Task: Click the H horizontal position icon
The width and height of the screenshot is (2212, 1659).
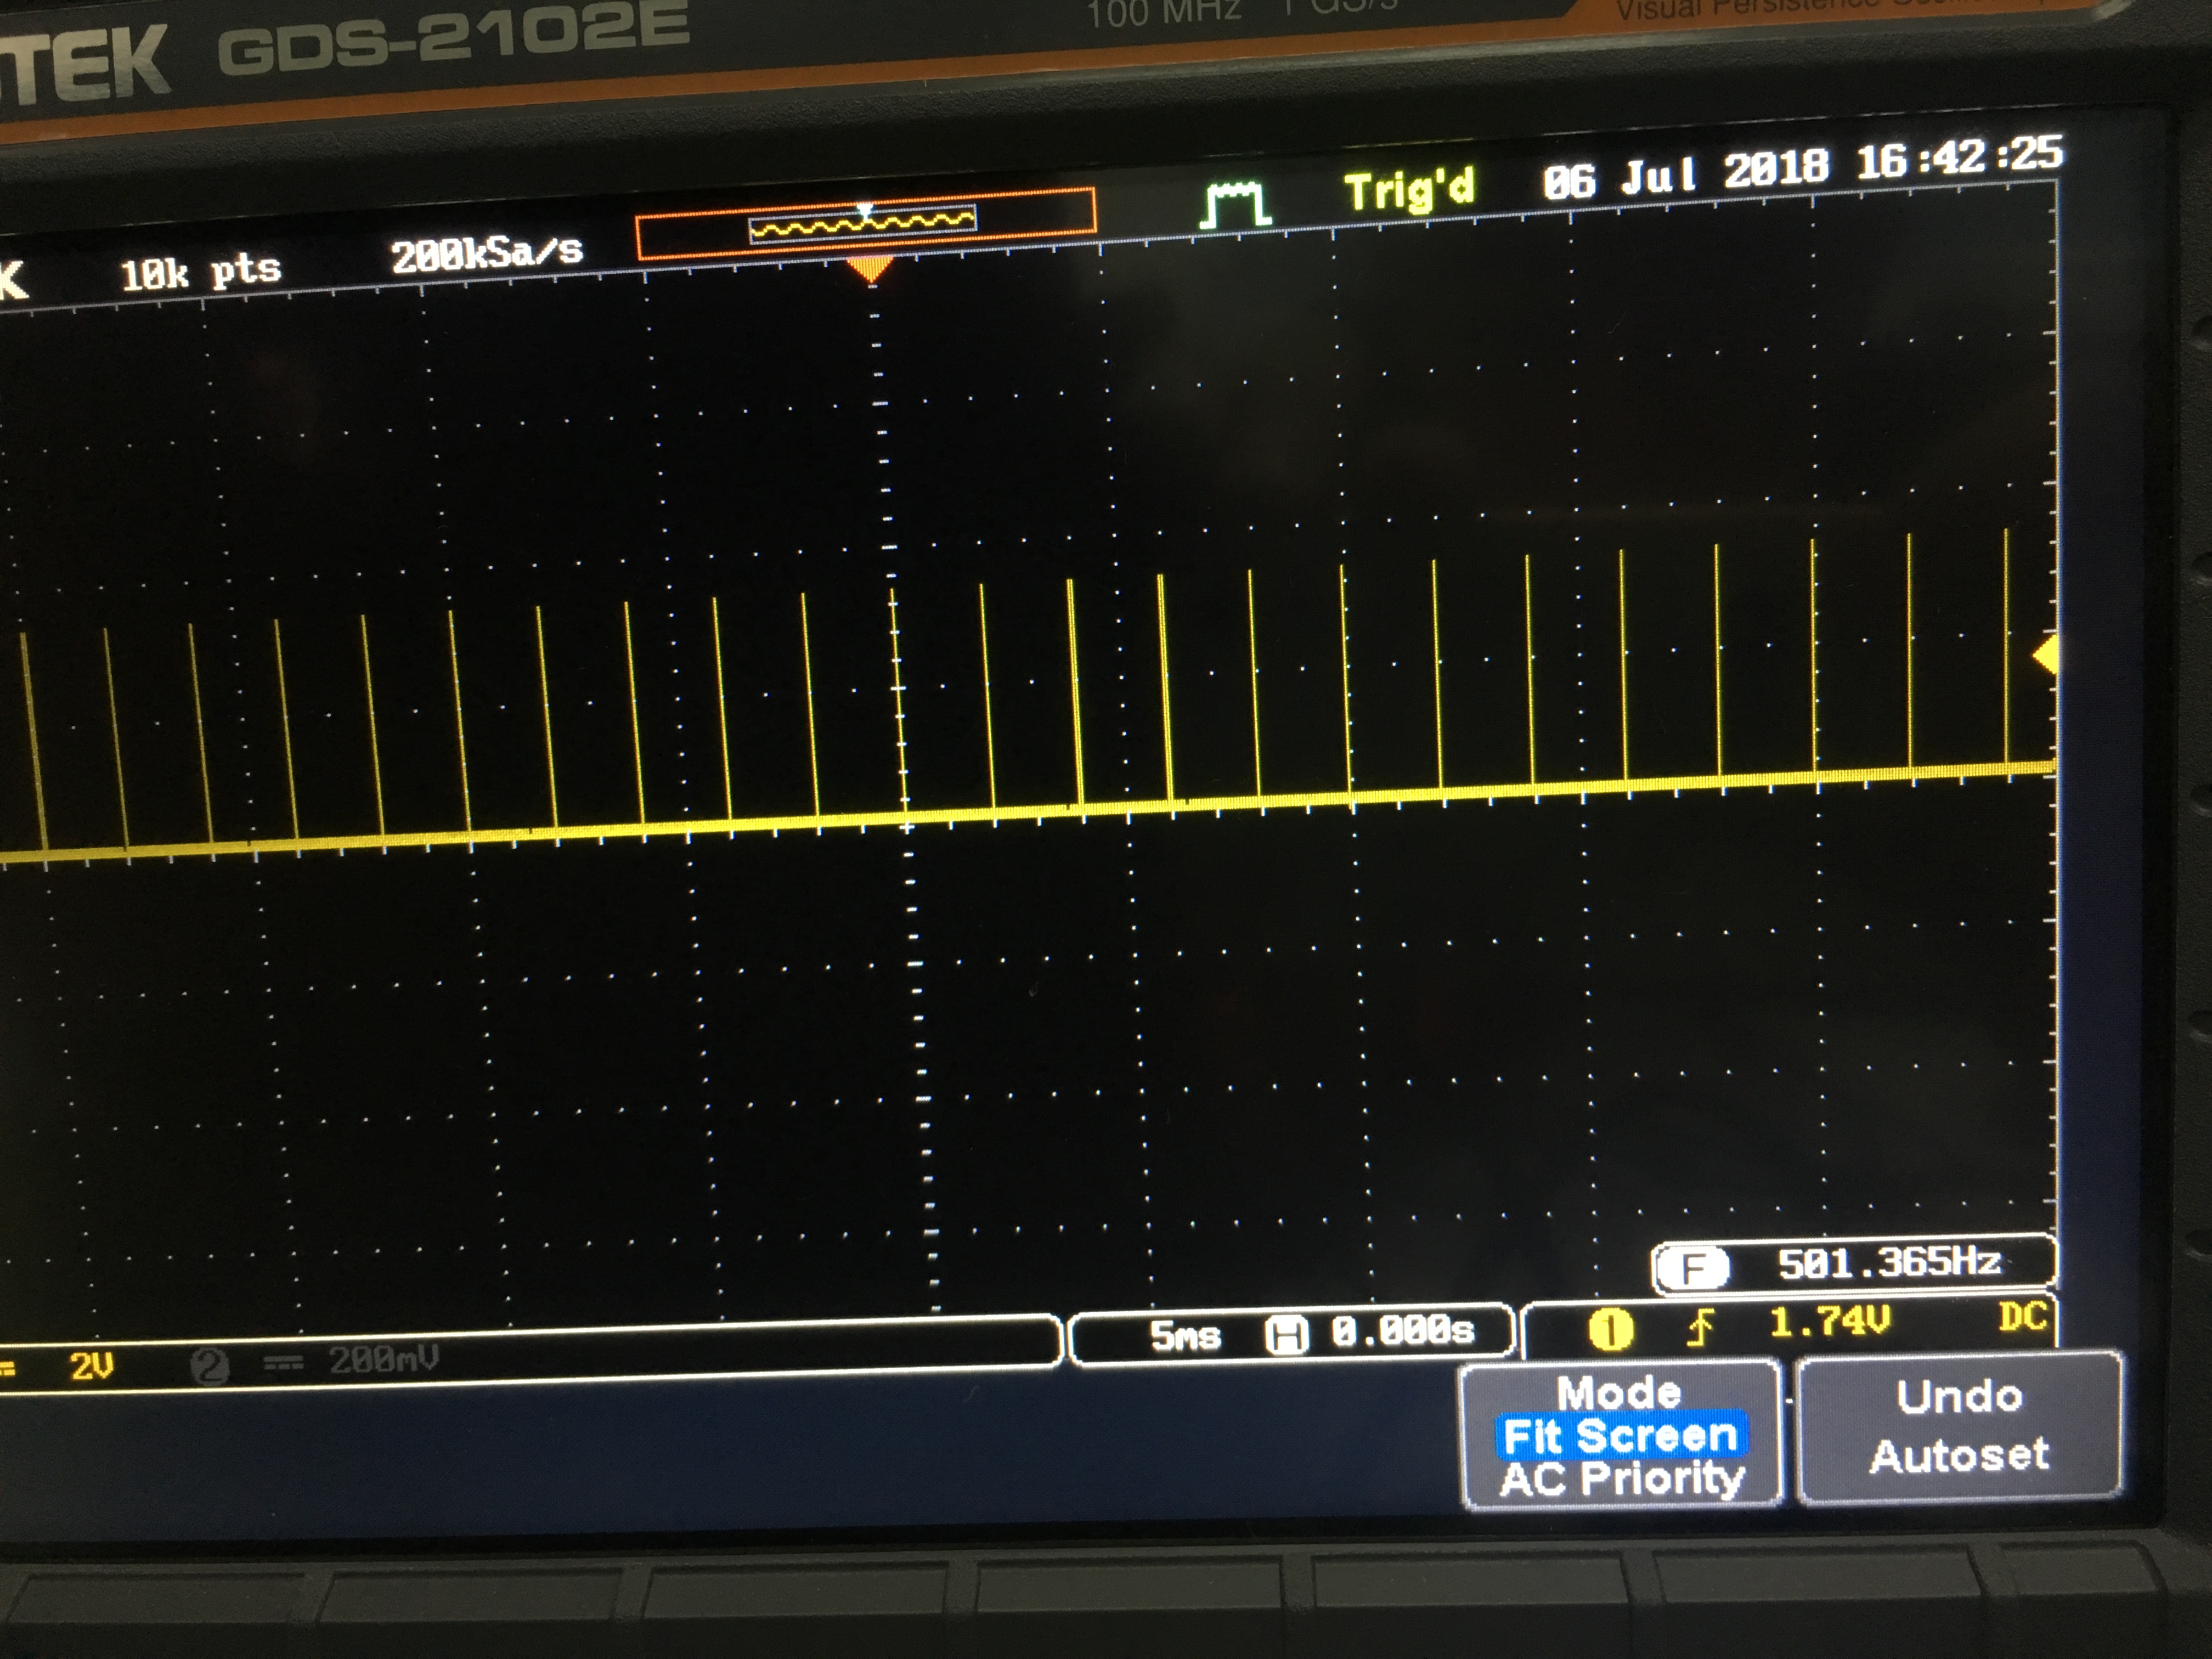Action: (1286, 1334)
